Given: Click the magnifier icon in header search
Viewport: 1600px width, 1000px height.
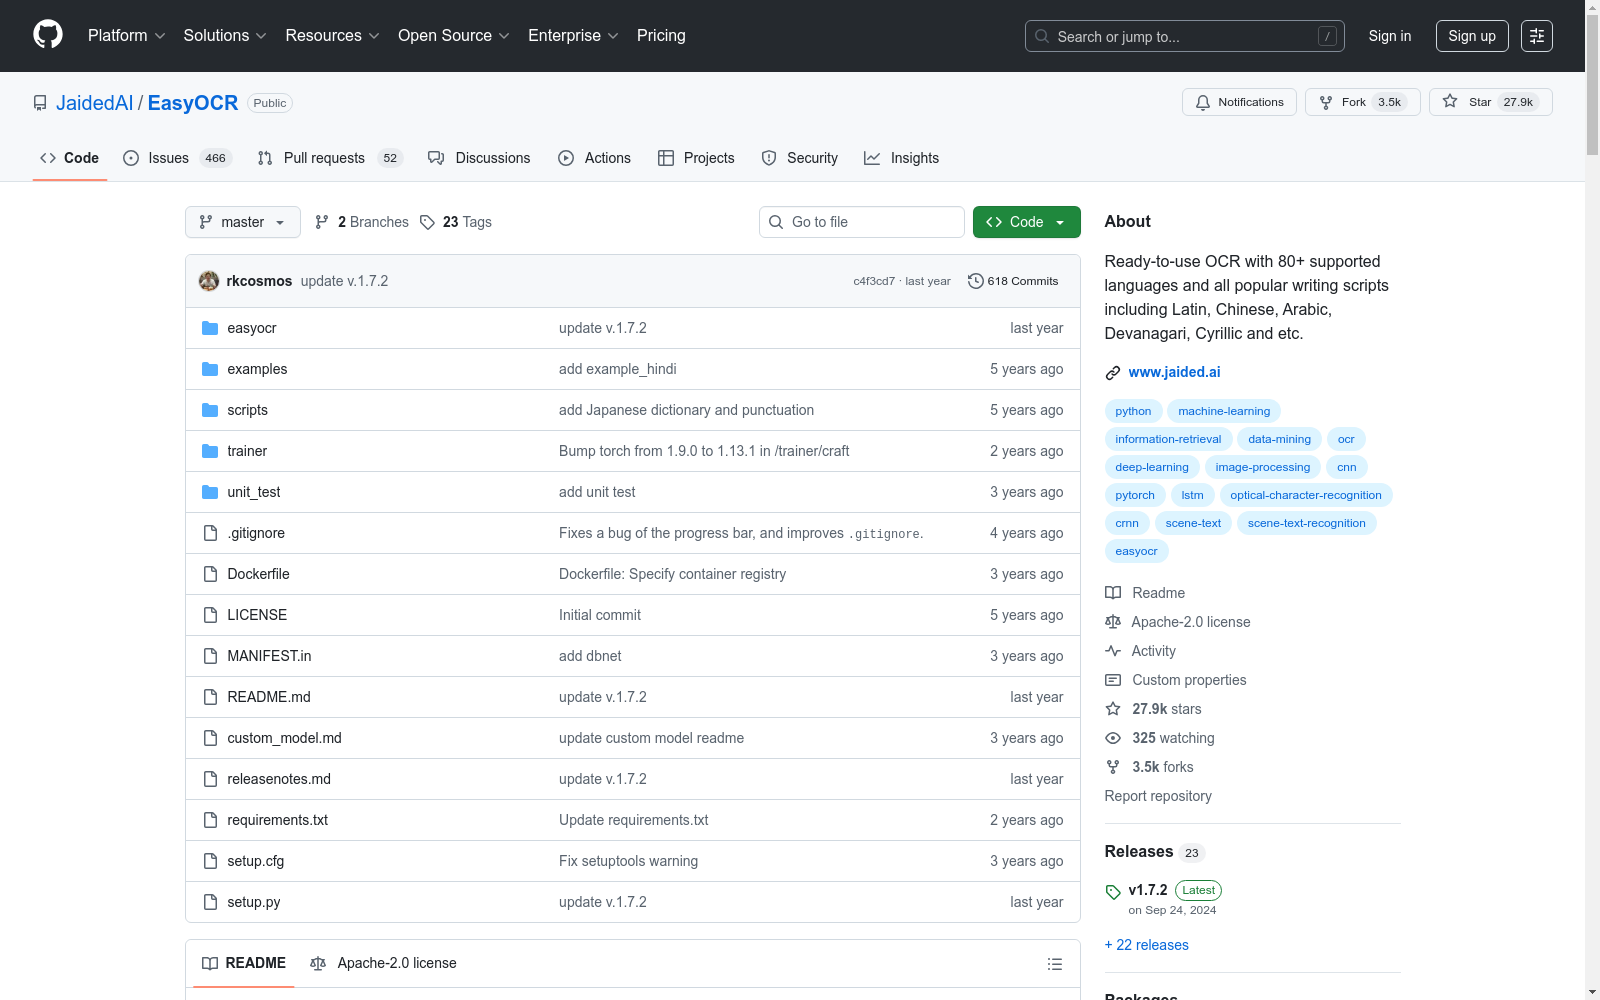Looking at the screenshot, I should pos(1042,36).
